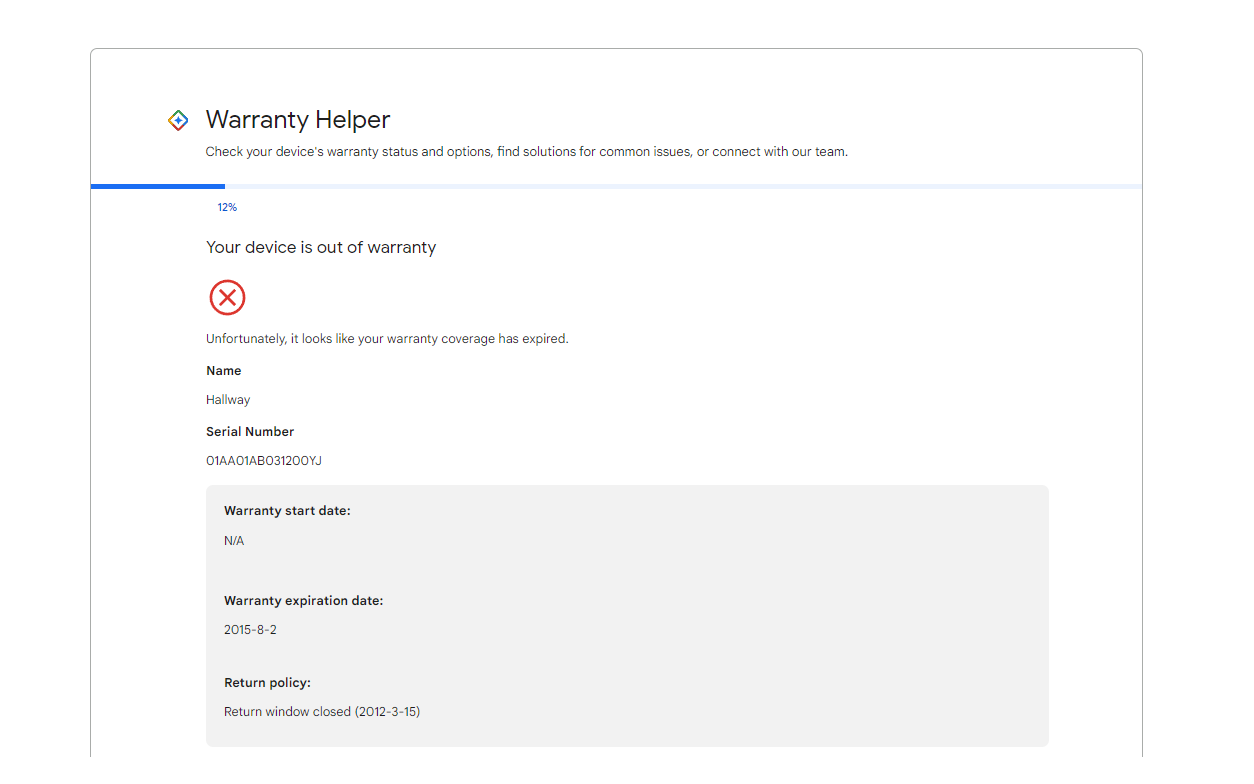Select the expiration date 2015-8-2
The image size is (1254, 784).
[x=250, y=631]
